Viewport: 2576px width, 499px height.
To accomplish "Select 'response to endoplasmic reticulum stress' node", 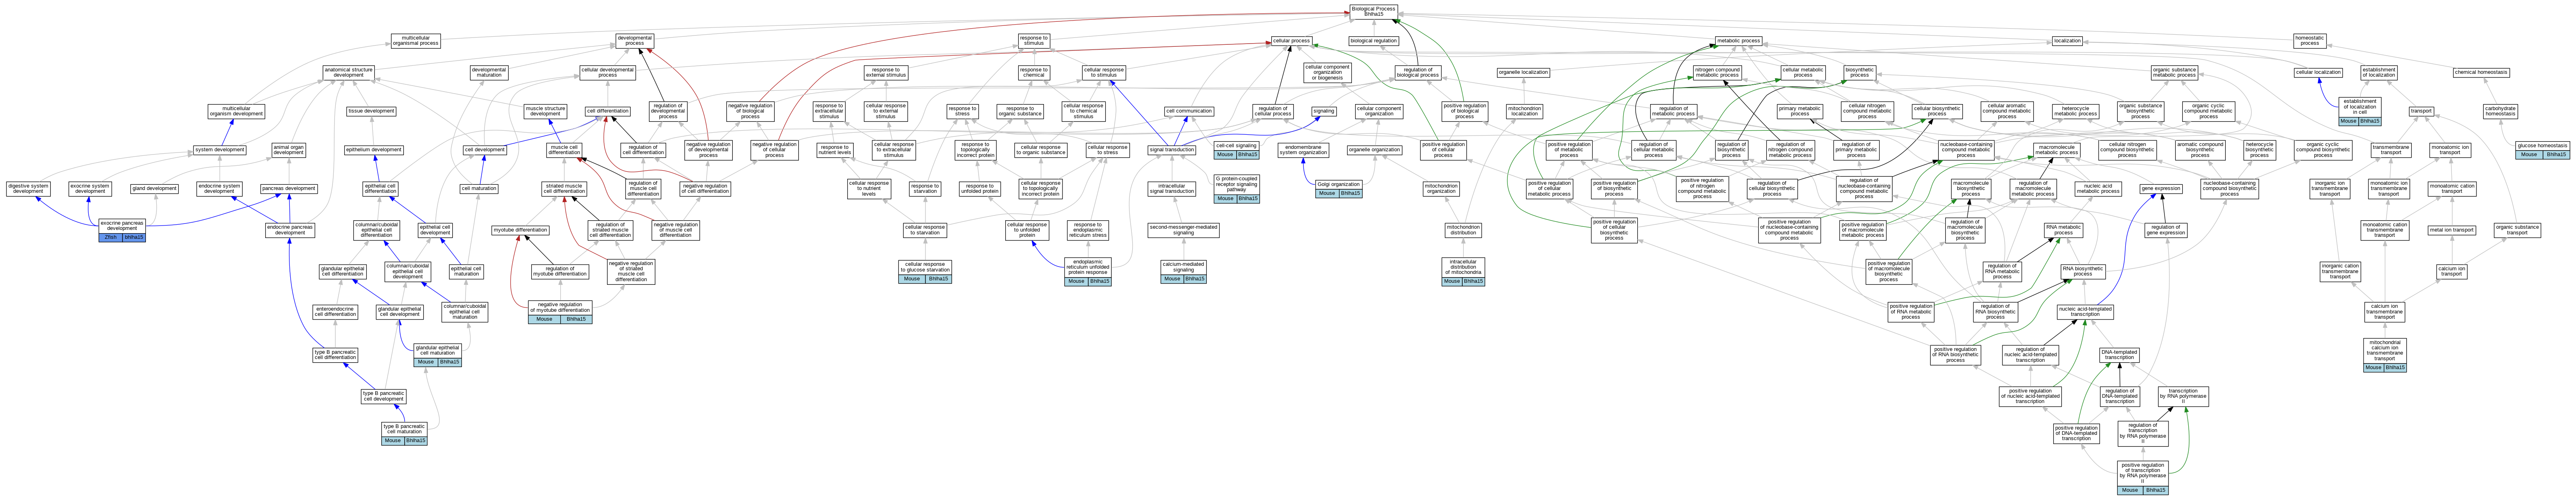I will [x=1087, y=230].
